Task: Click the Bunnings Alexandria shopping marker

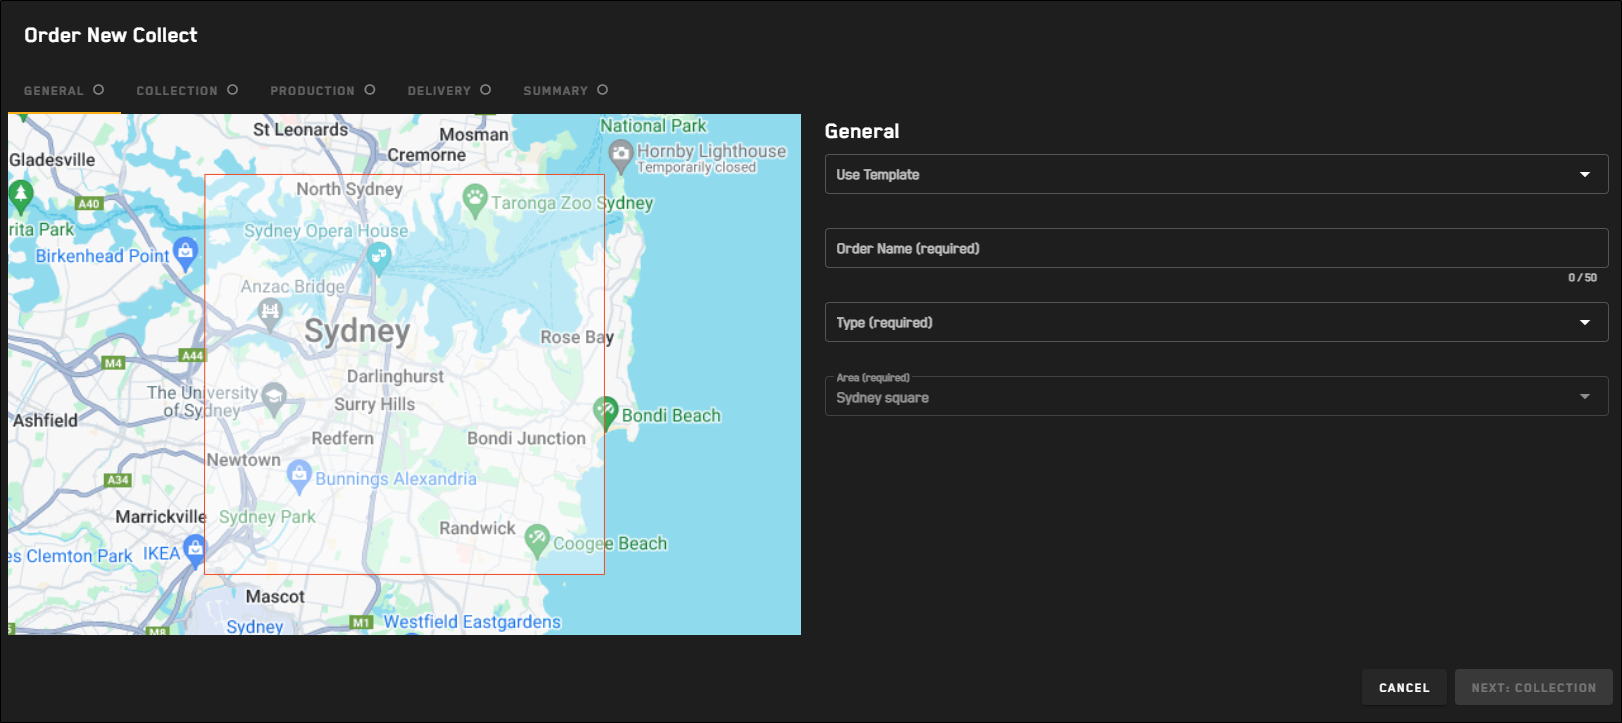Action: coord(299,474)
